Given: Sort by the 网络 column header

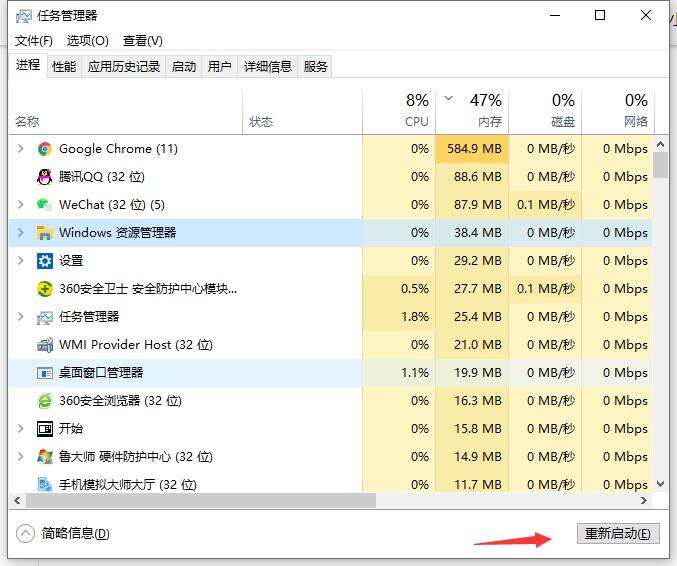Looking at the screenshot, I should pos(618,111).
